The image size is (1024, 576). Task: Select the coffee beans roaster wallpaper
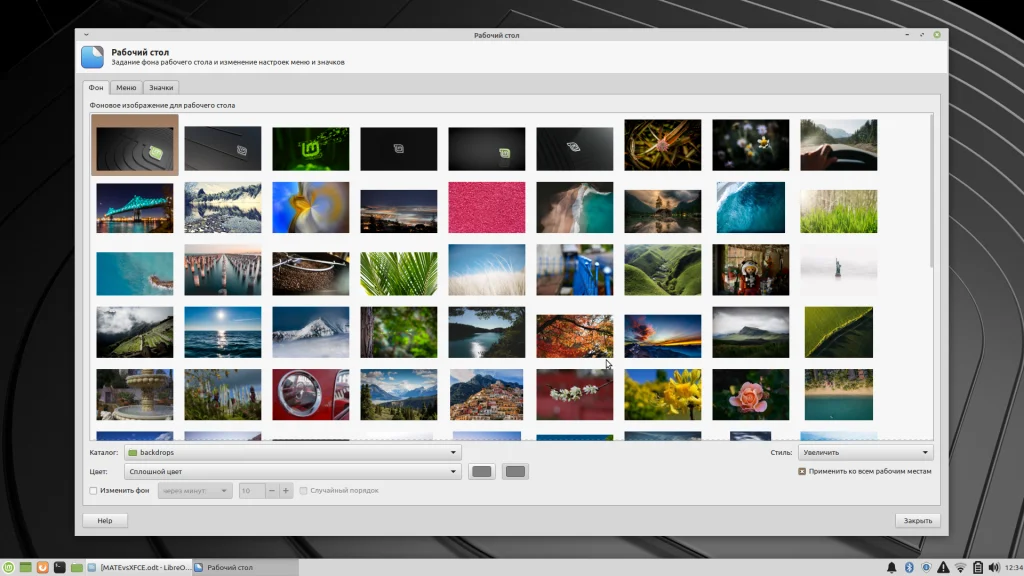[311, 274]
